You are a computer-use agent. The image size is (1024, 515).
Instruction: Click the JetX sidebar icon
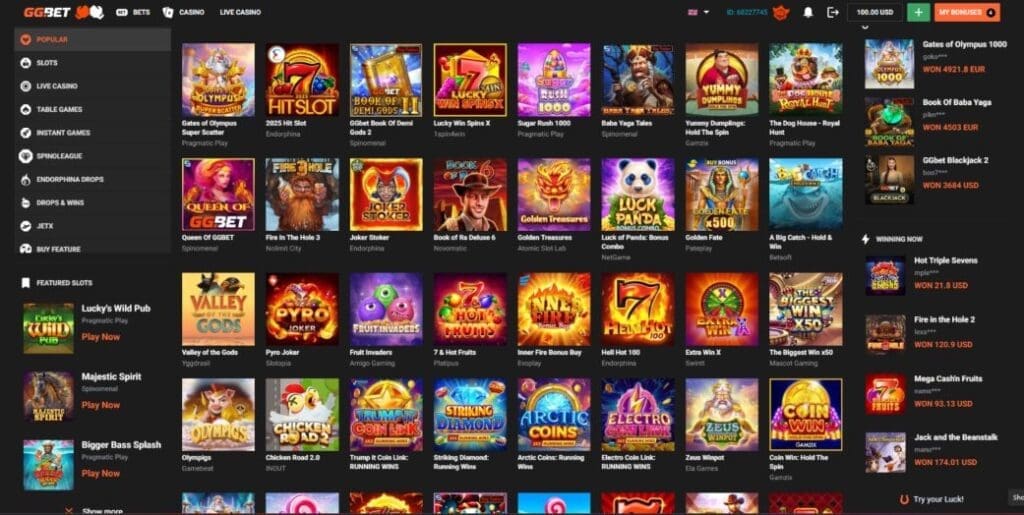25,226
